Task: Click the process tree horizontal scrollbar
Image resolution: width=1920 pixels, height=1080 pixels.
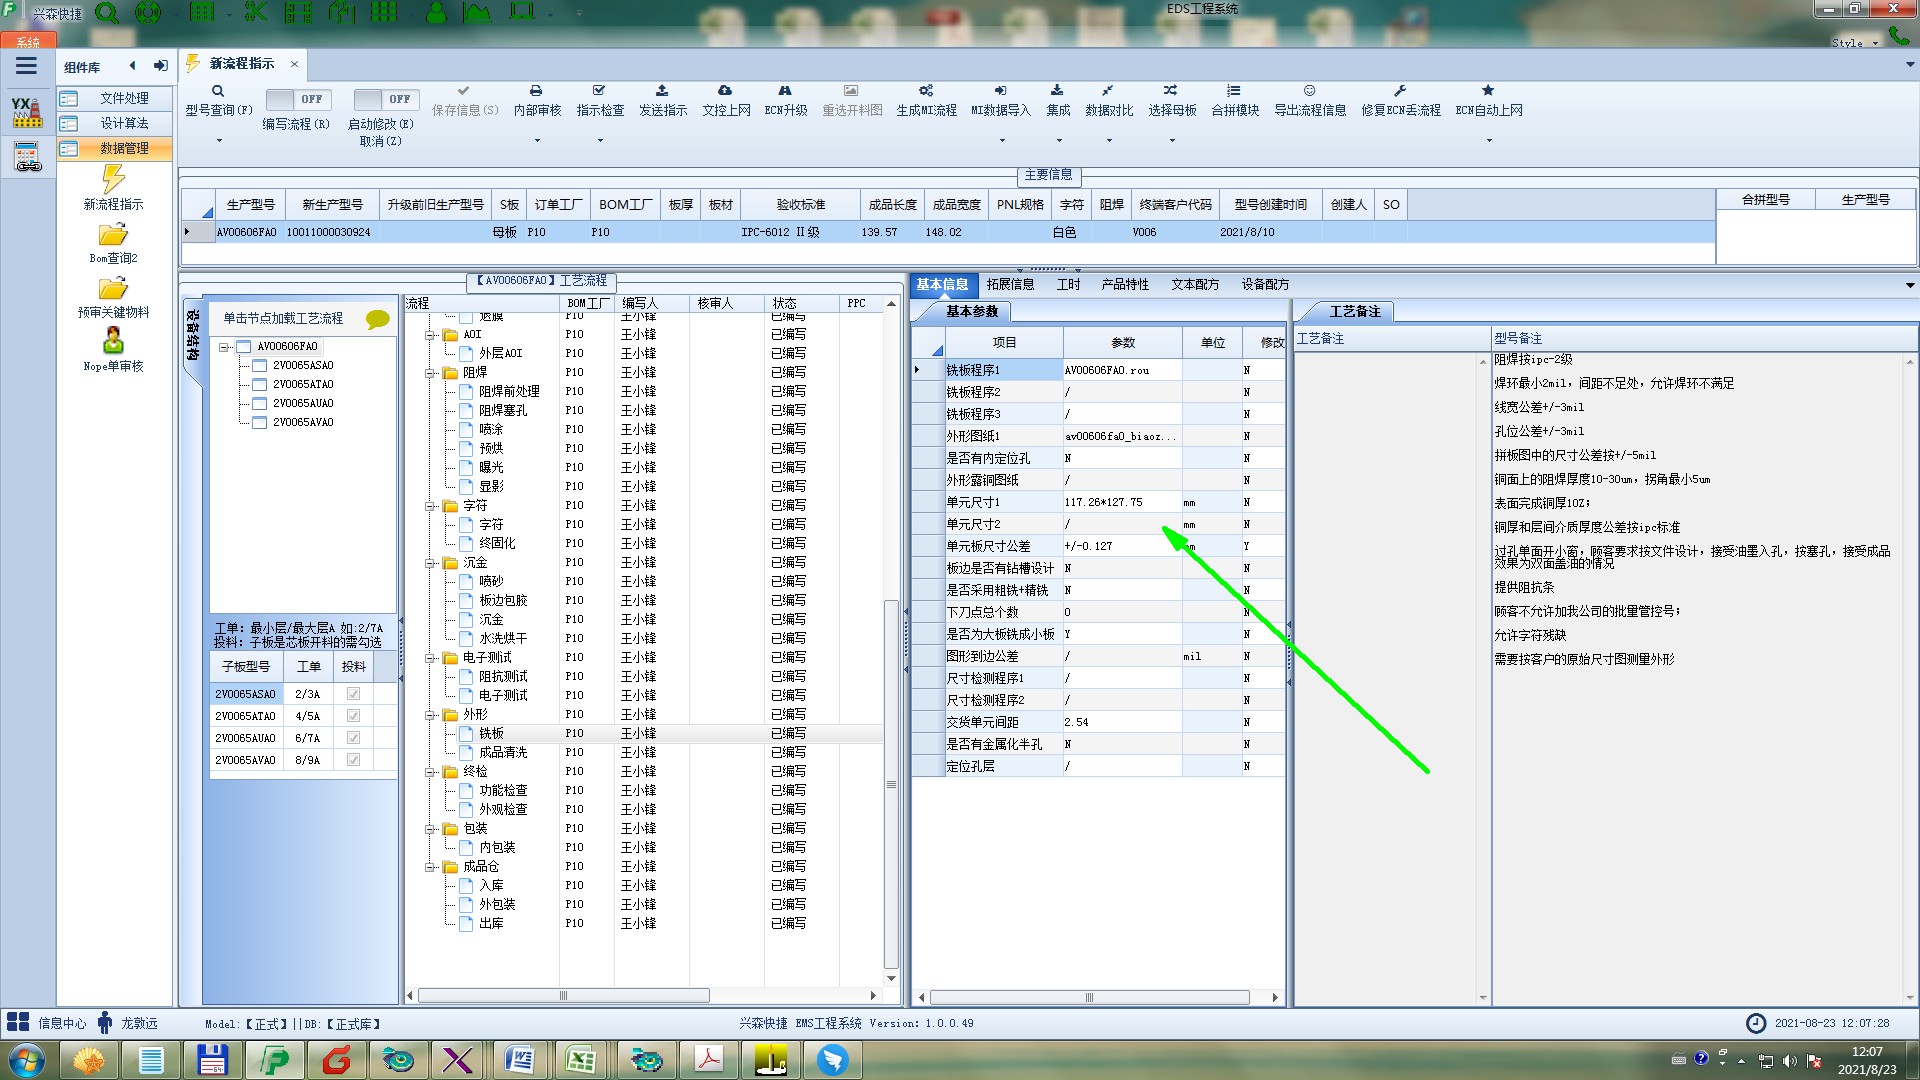Action: [563, 996]
